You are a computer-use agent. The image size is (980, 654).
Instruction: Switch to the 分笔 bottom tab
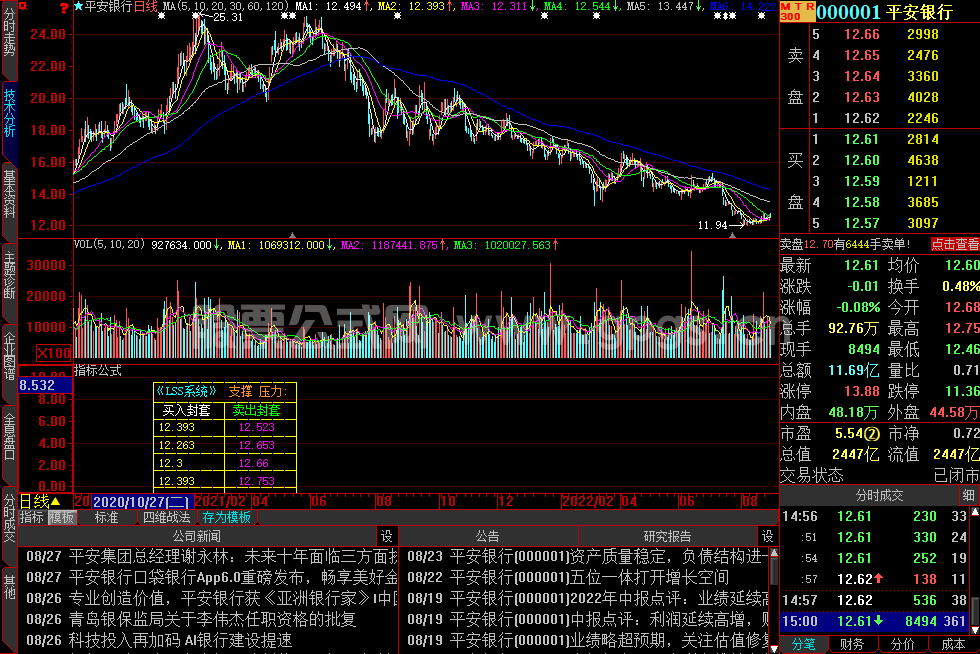coord(804,645)
